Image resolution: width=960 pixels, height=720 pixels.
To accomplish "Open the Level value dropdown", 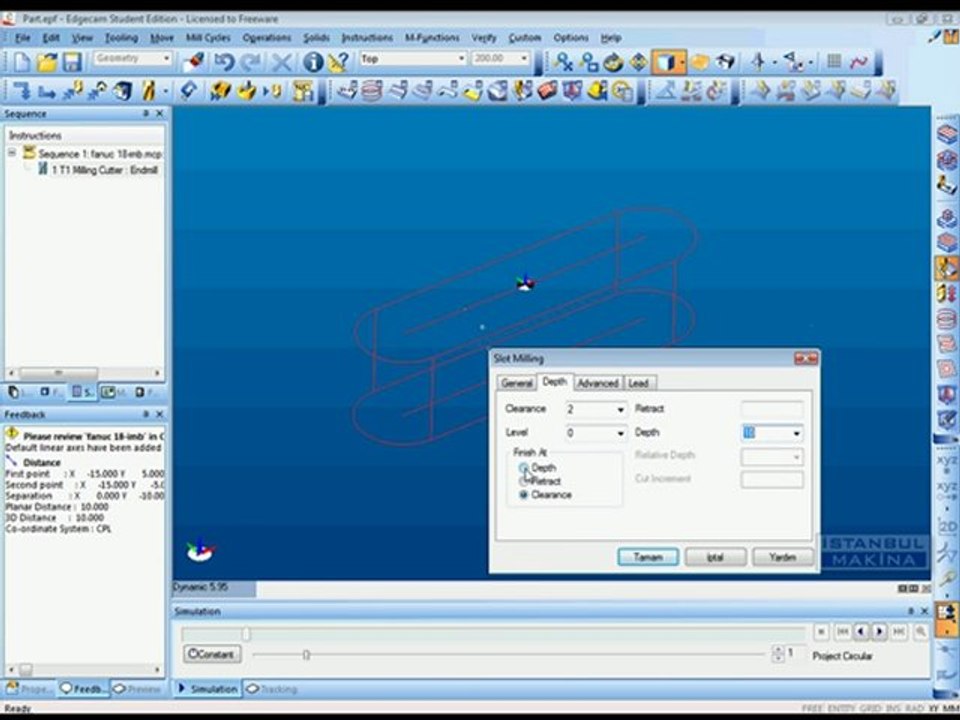I will (x=620, y=433).
